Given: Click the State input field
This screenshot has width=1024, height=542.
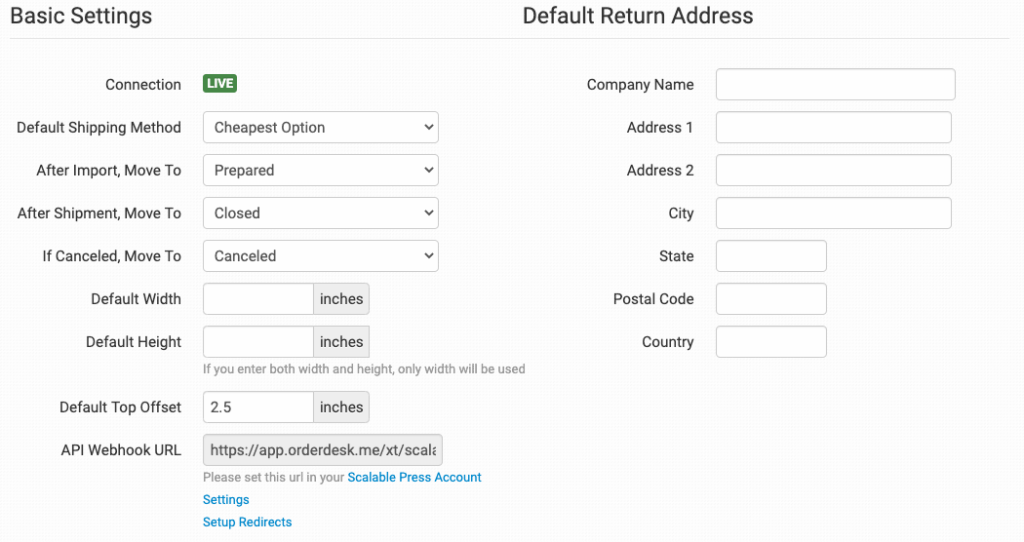Looking at the screenshot, I should 771,256.
